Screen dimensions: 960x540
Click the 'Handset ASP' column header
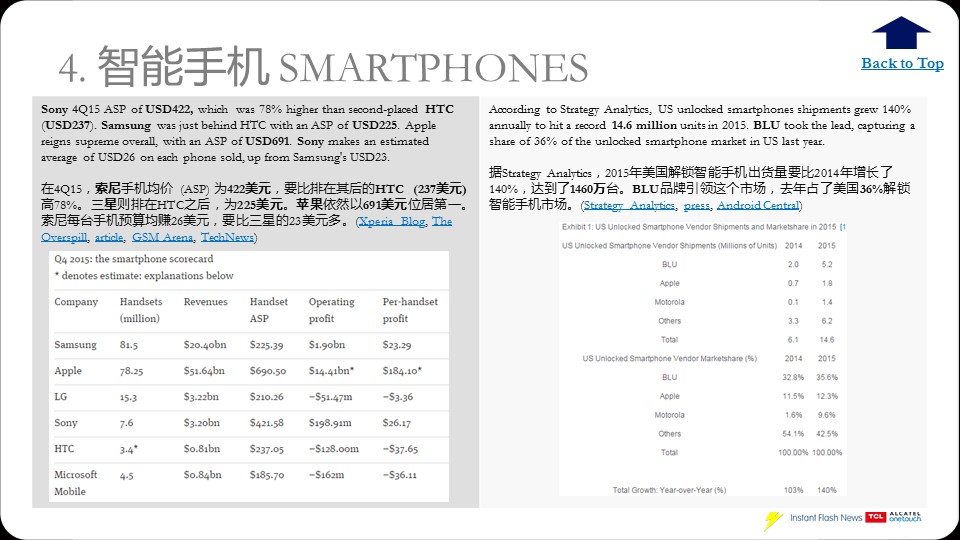click(268, 310)
